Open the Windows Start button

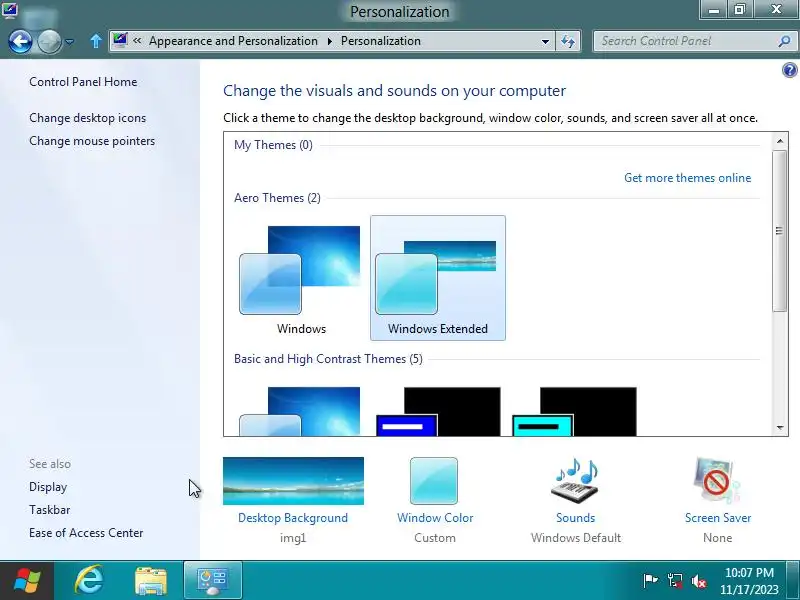coord(27,581)
